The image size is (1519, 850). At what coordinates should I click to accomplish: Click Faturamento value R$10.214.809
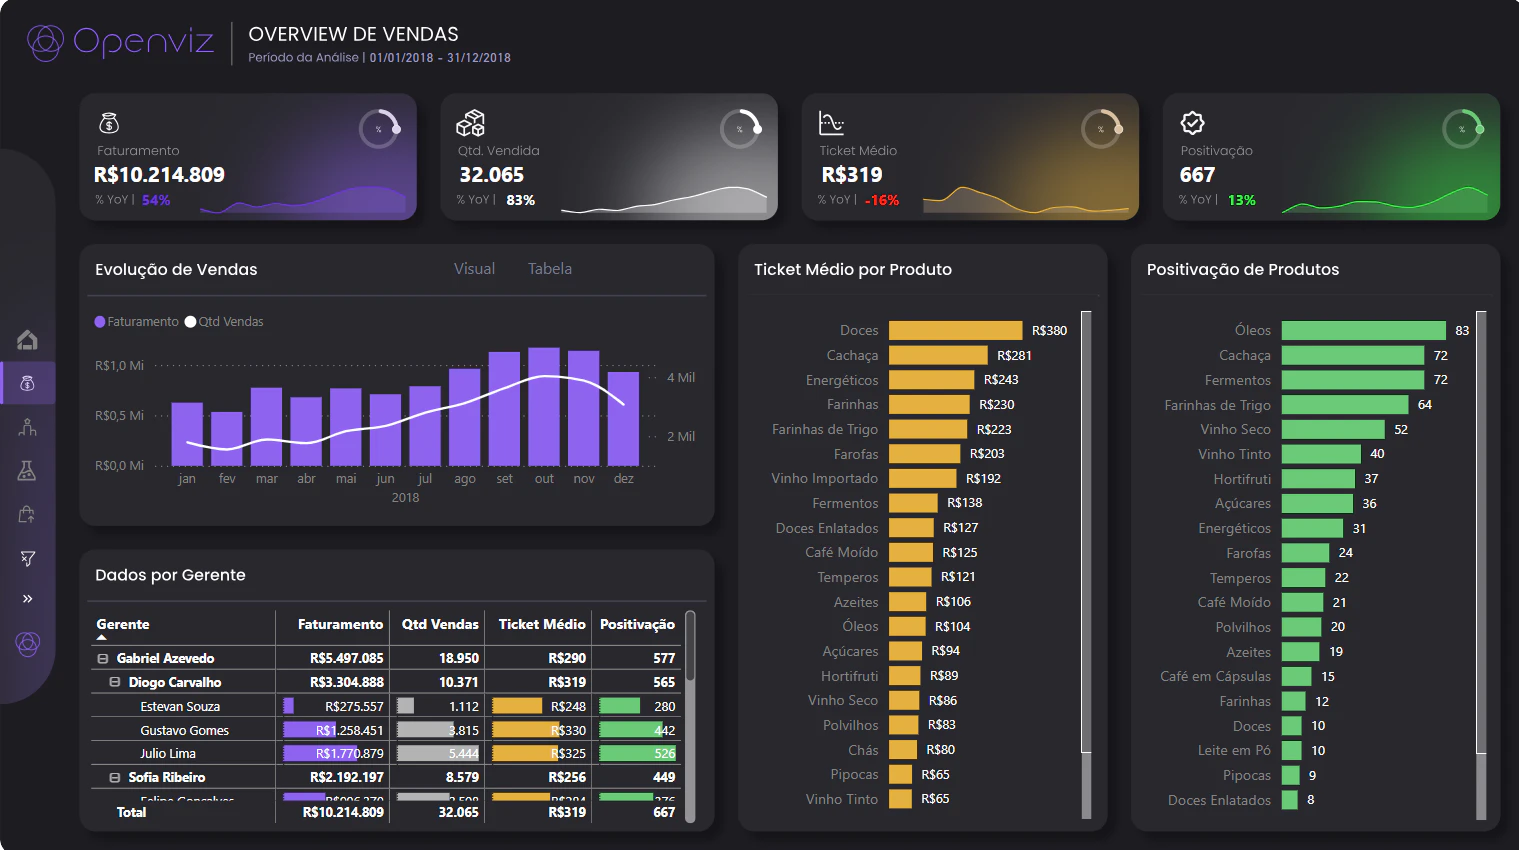(159, 175)
